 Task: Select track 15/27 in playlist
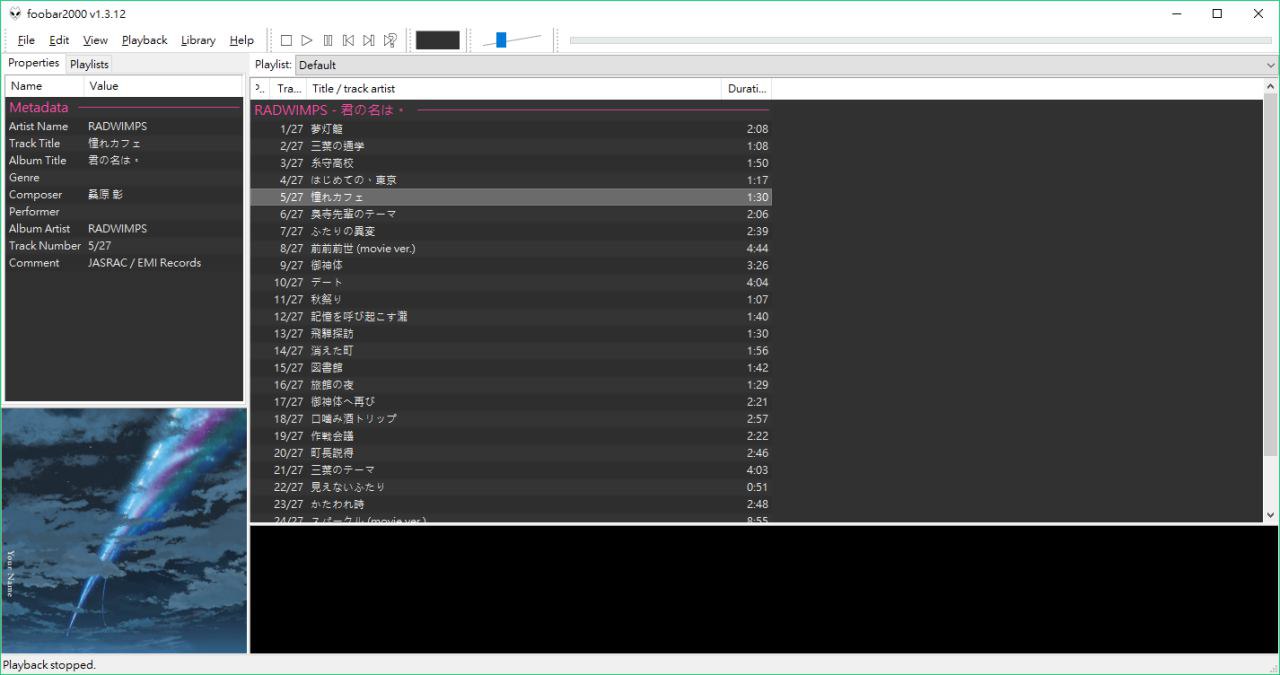pyautogui.click(x=511, y=367)
